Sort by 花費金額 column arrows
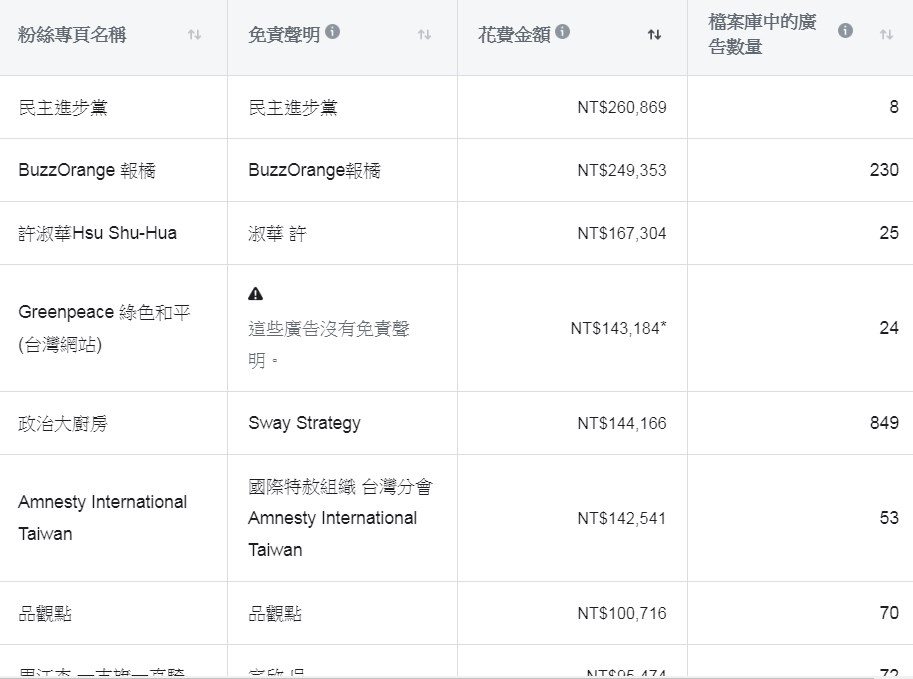Viewport: 913px width, 679px height. point(654,35)
